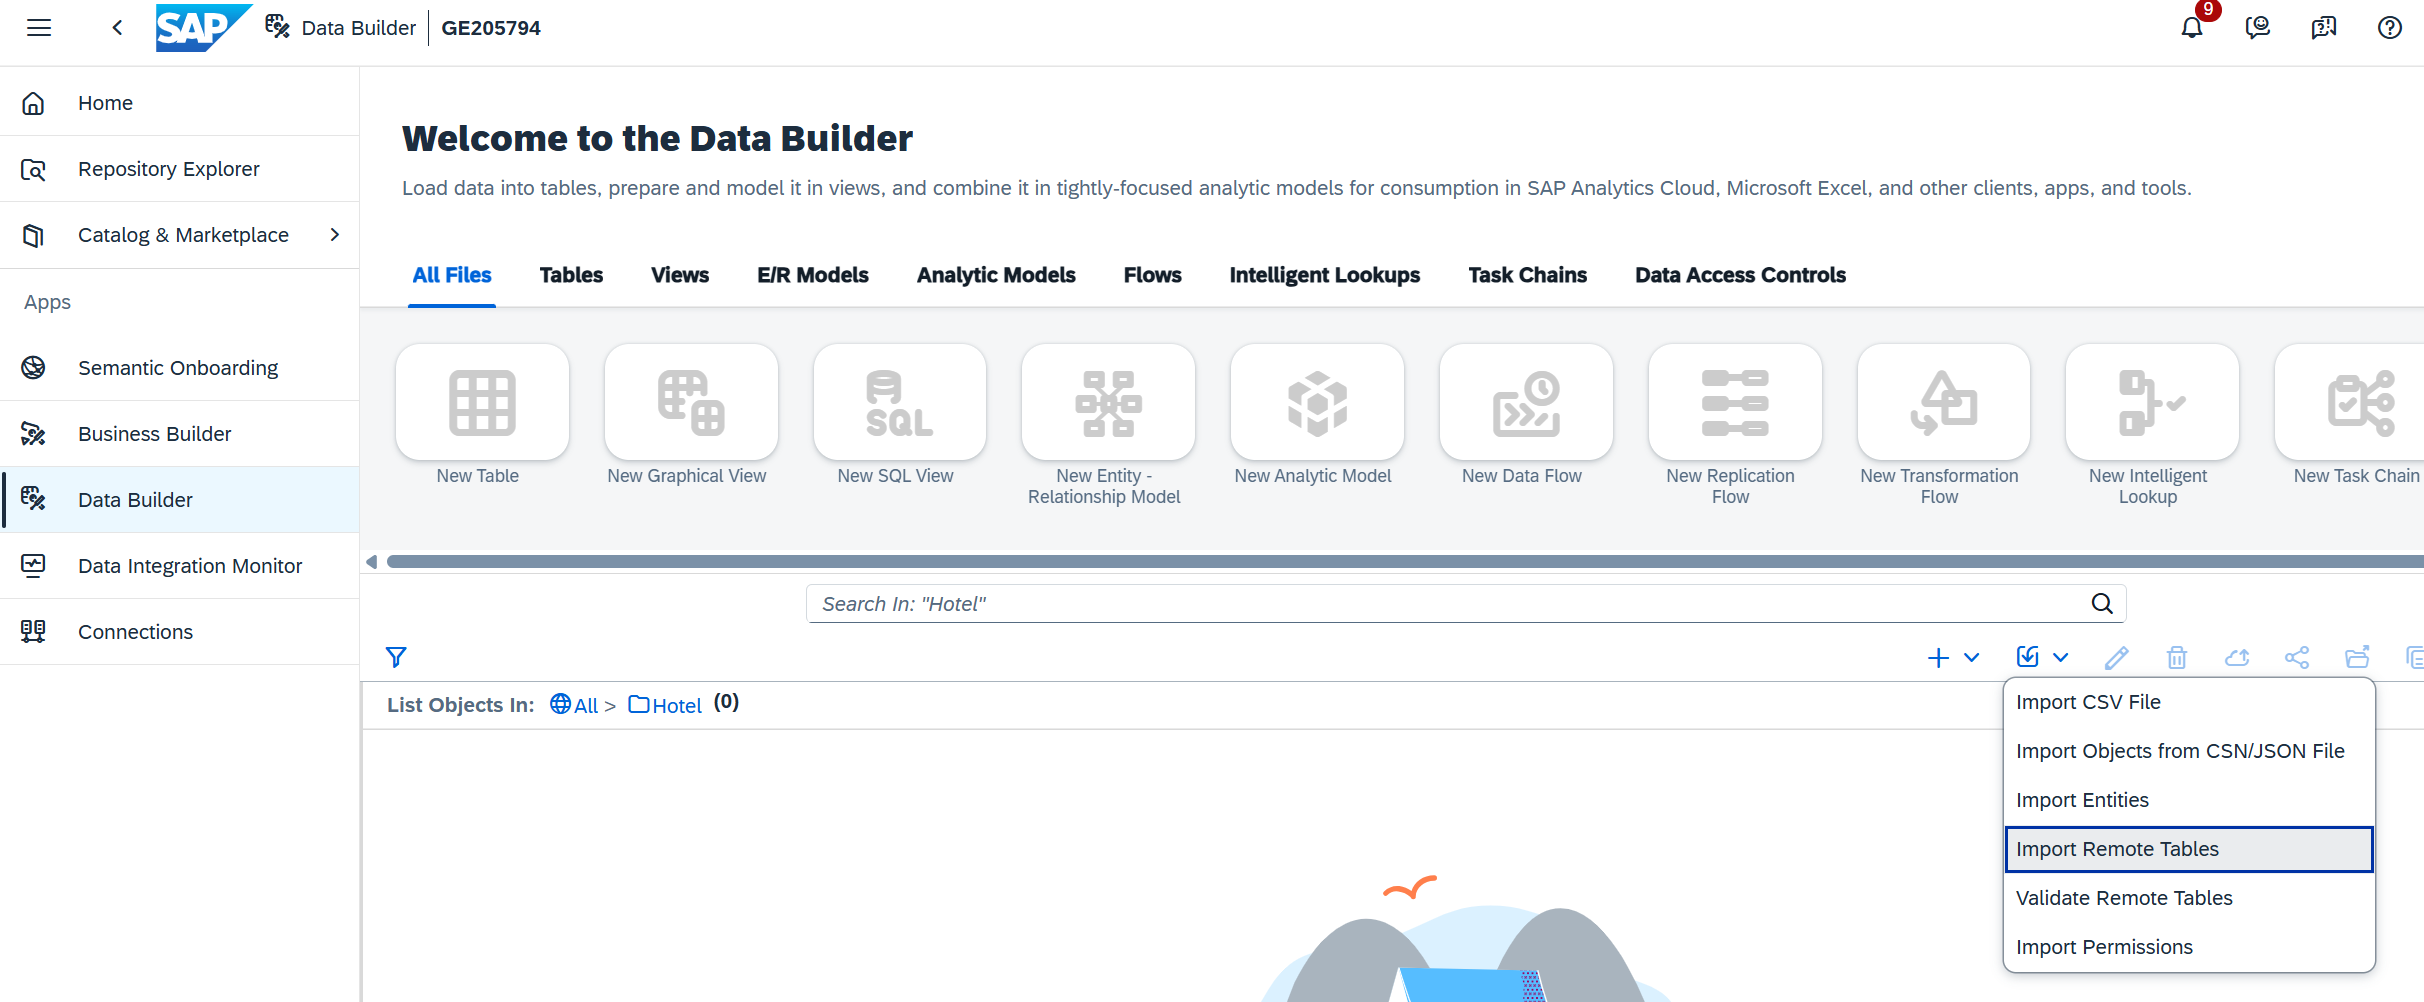
Task: Create a New SQL View
Action: (900, 402)
